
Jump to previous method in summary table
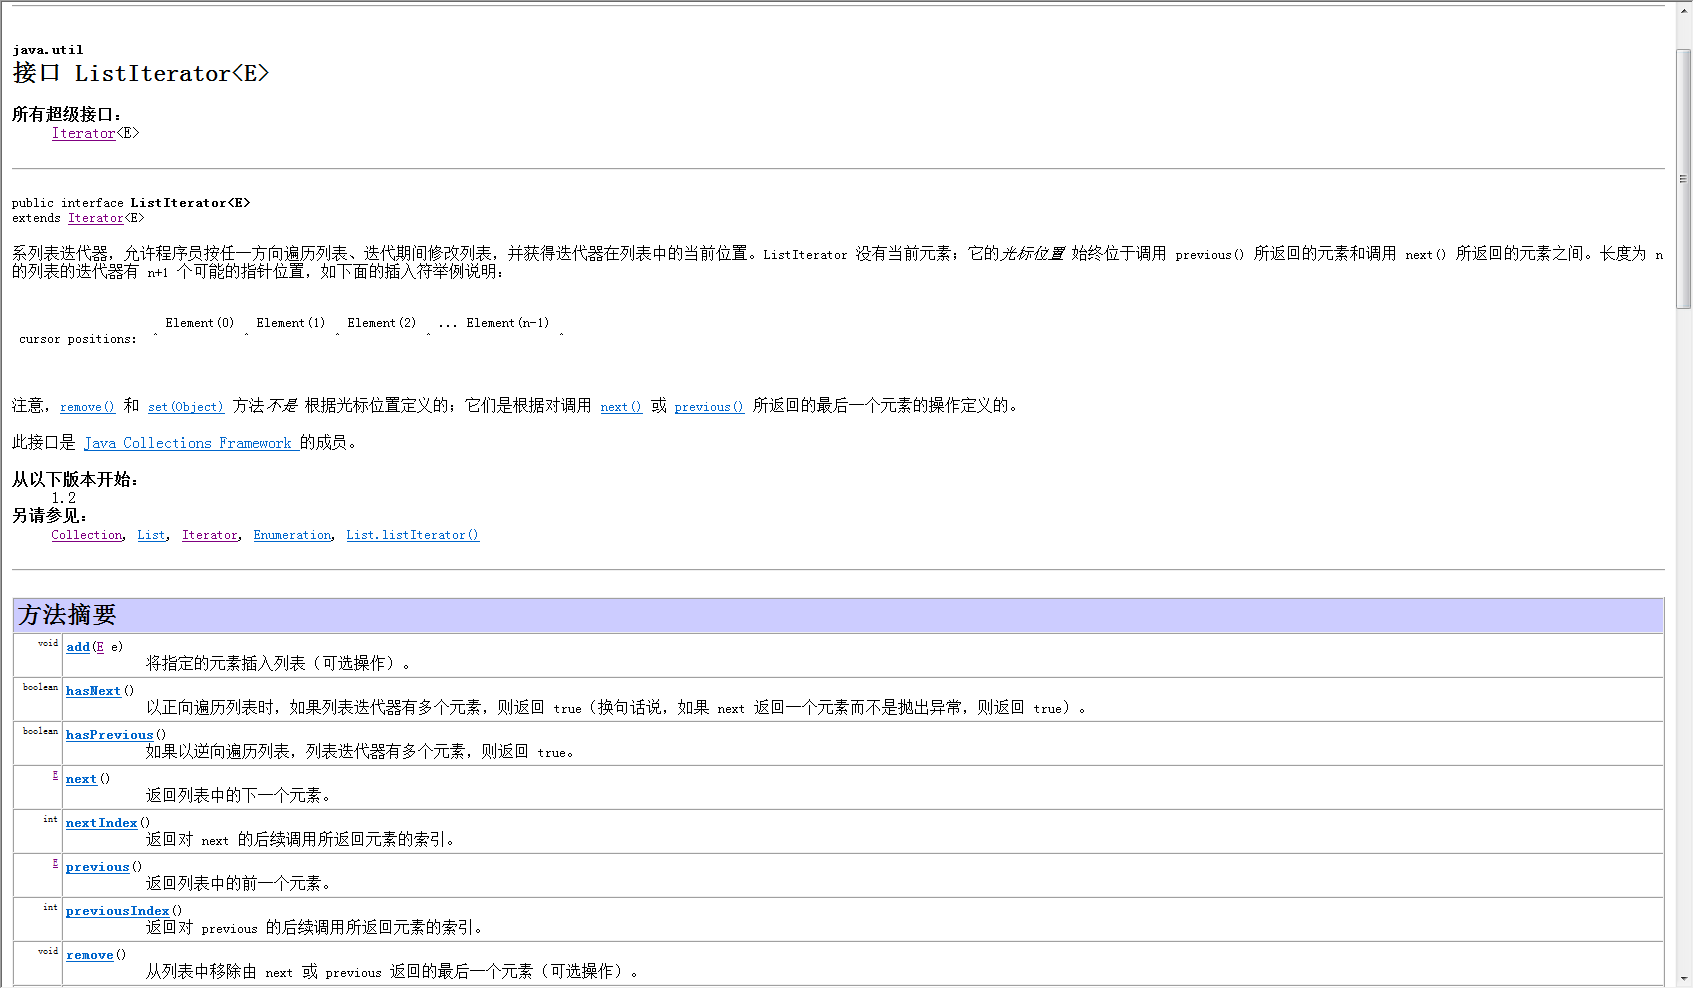(97, 867)
